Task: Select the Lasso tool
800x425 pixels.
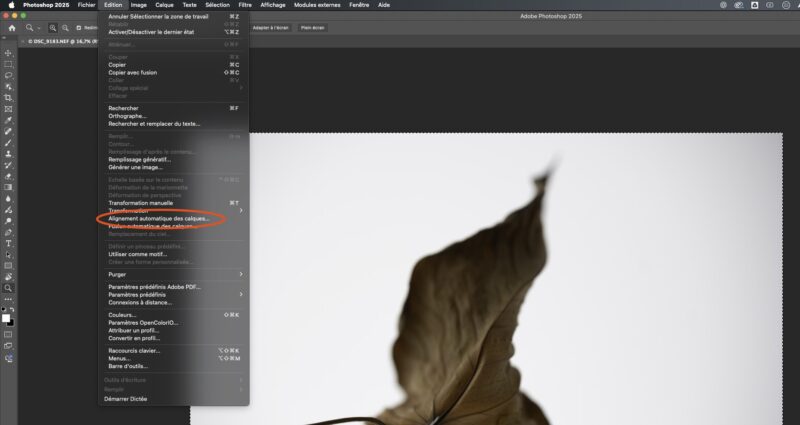Action: (8, 76)
